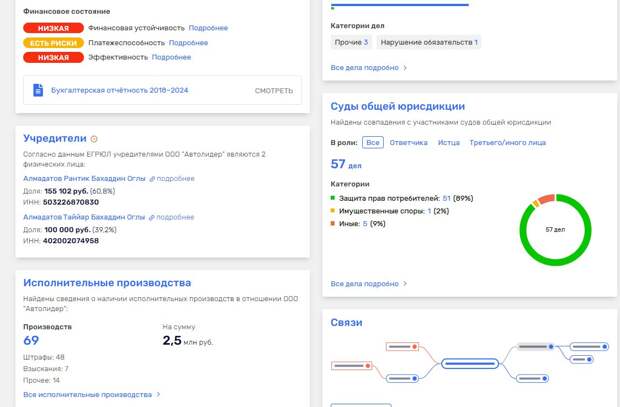
Task: Open Подробнее for Платежеспособность
Action: pyautogui.click(x=188, y=43)
